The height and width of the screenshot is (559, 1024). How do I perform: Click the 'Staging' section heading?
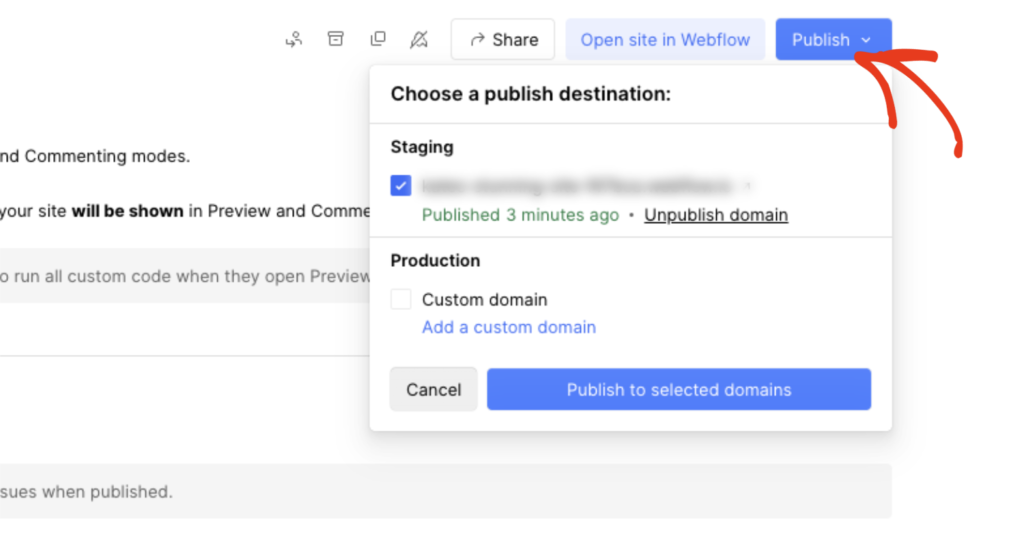click(422, 147)
